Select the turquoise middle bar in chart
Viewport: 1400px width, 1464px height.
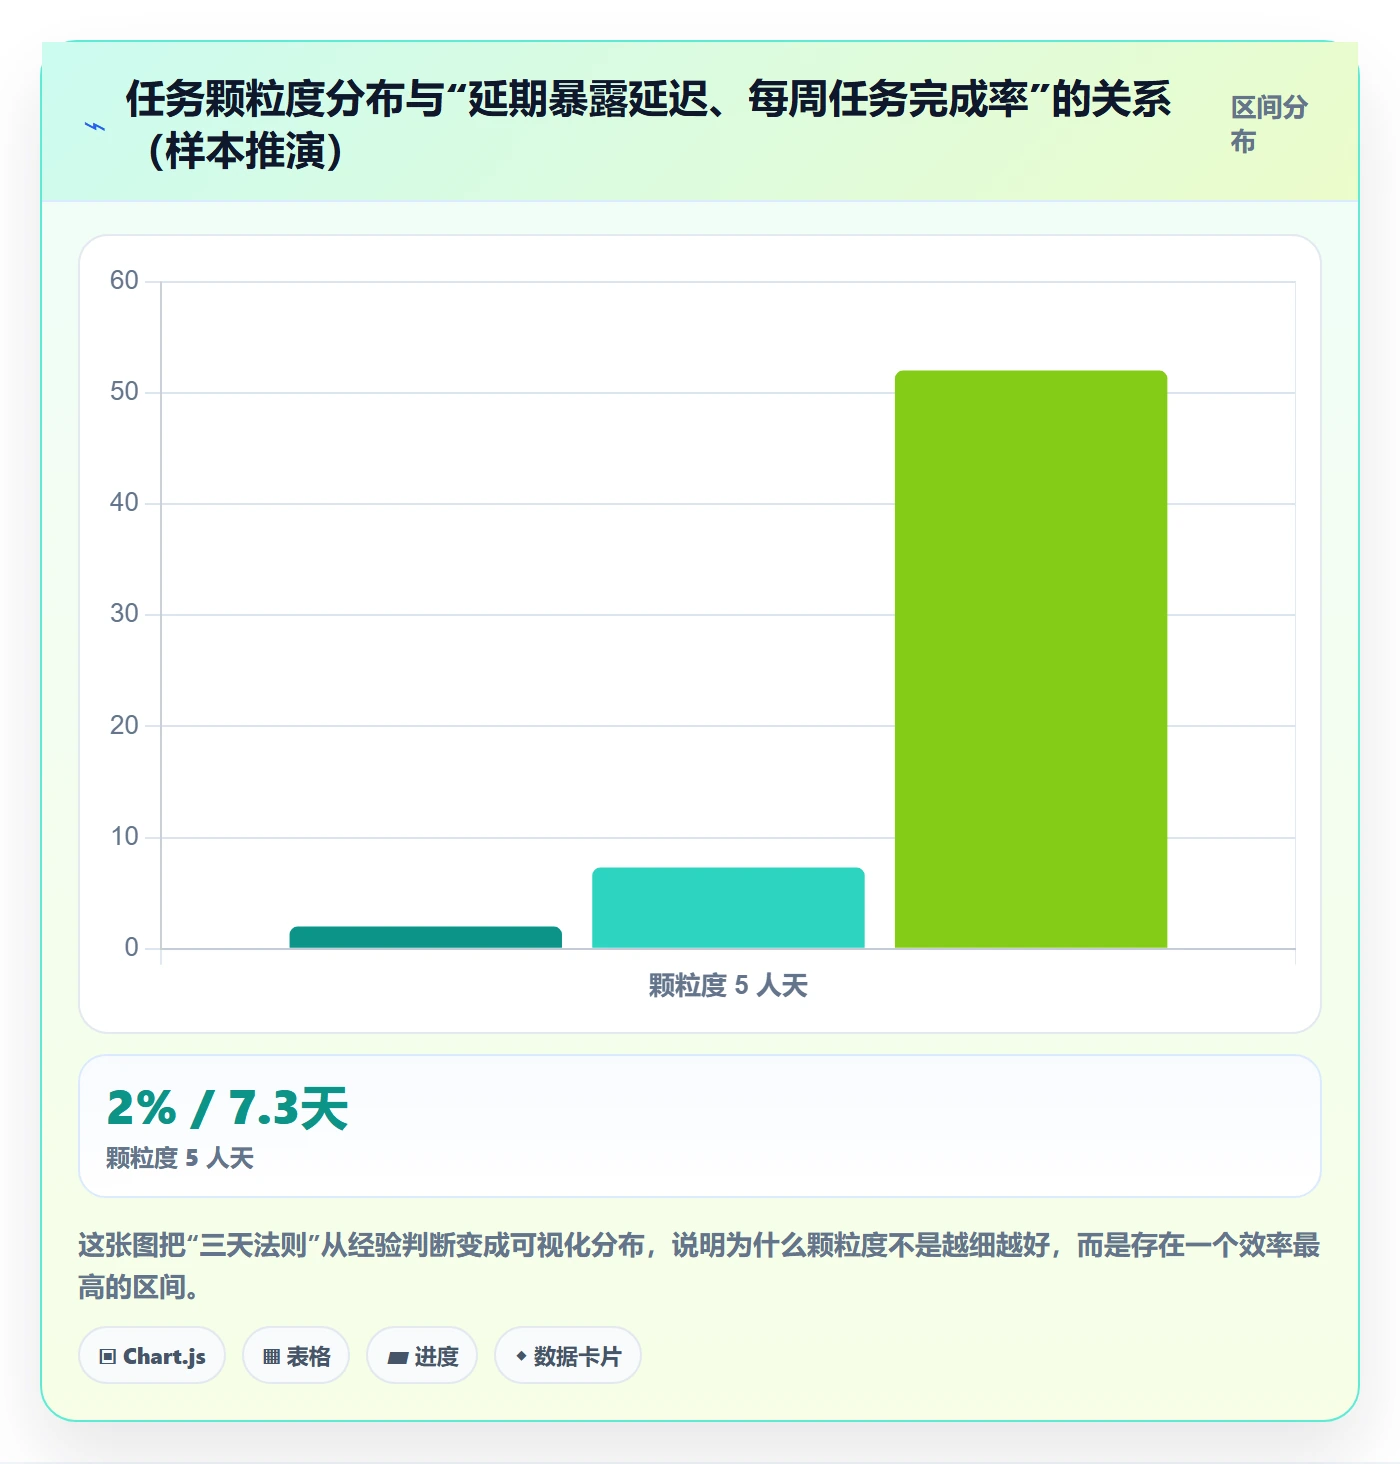728,908
